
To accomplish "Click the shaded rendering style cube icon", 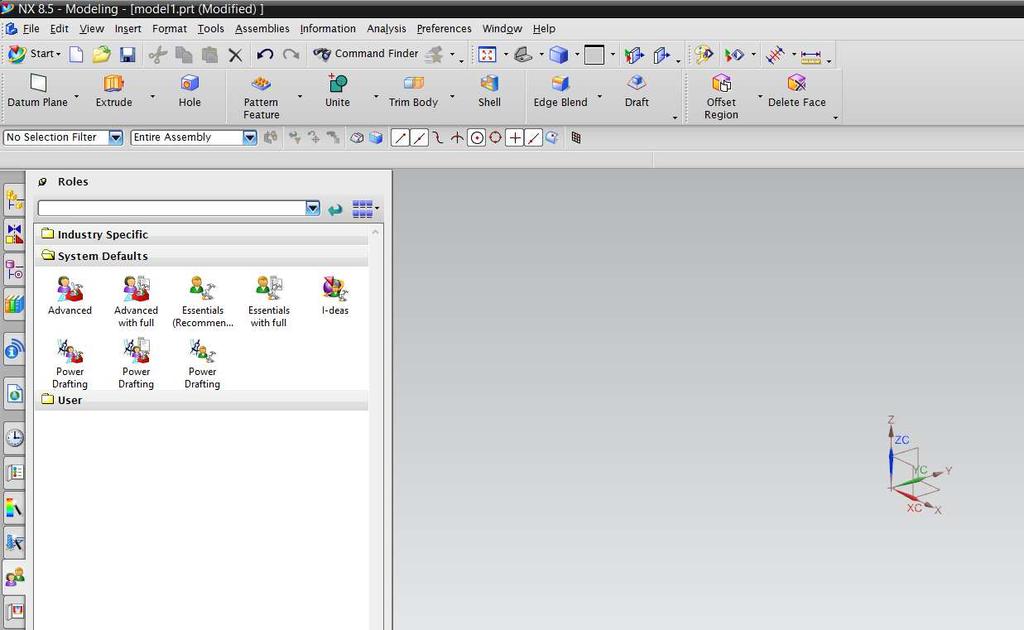I will (558, 55).
